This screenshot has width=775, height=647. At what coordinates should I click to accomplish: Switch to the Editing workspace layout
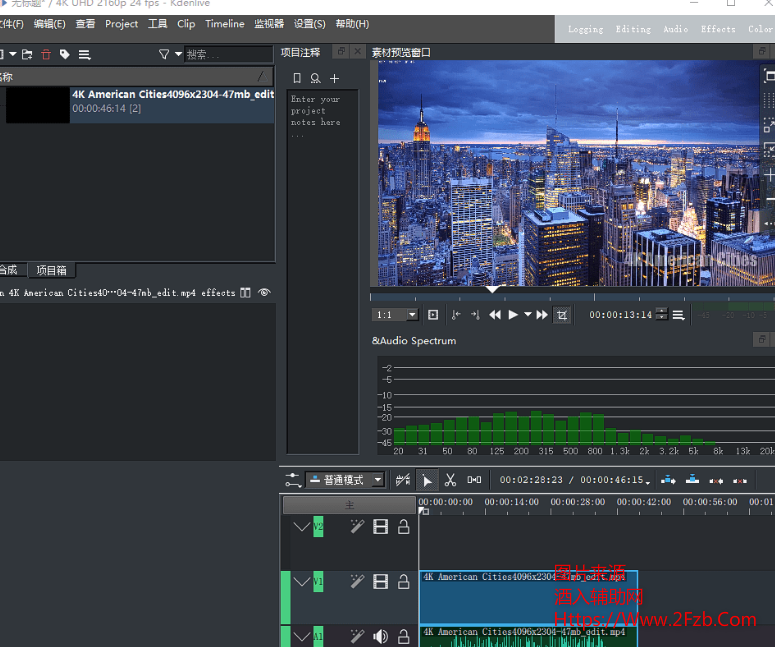pyautogui.click(x=633, y=29)
